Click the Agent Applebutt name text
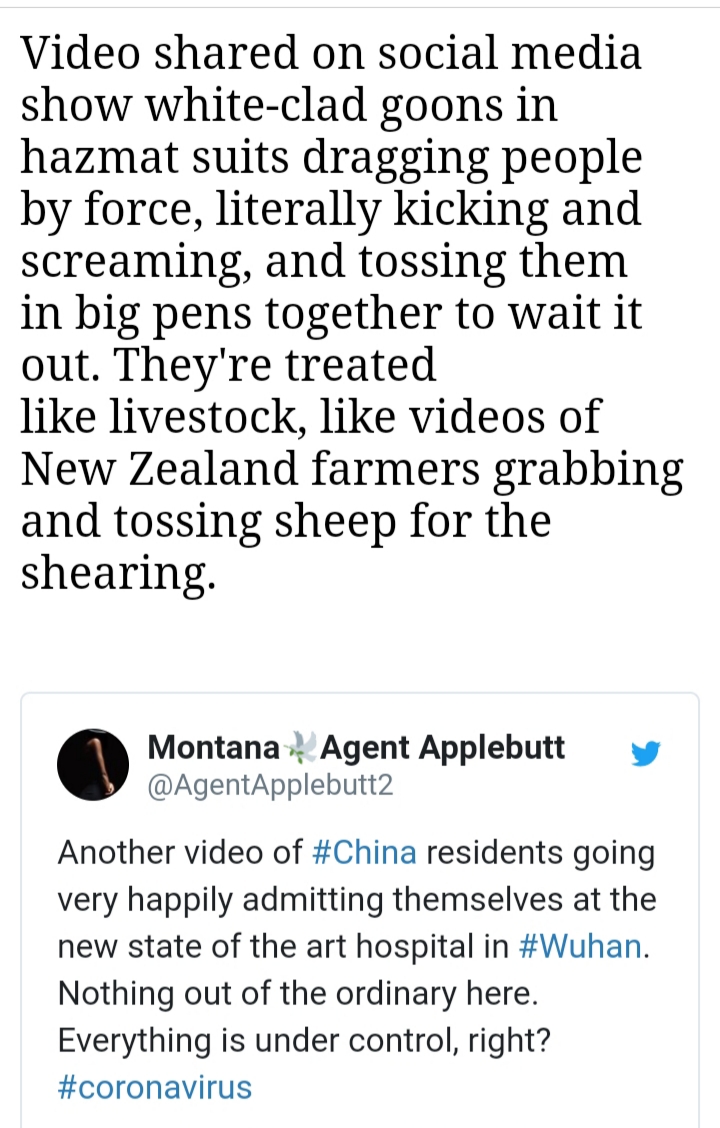 click(x=443, y=747)
